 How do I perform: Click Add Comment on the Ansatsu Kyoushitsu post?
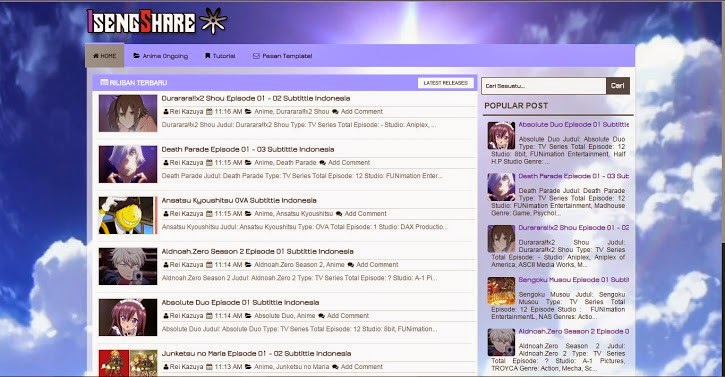click(366, 214)
